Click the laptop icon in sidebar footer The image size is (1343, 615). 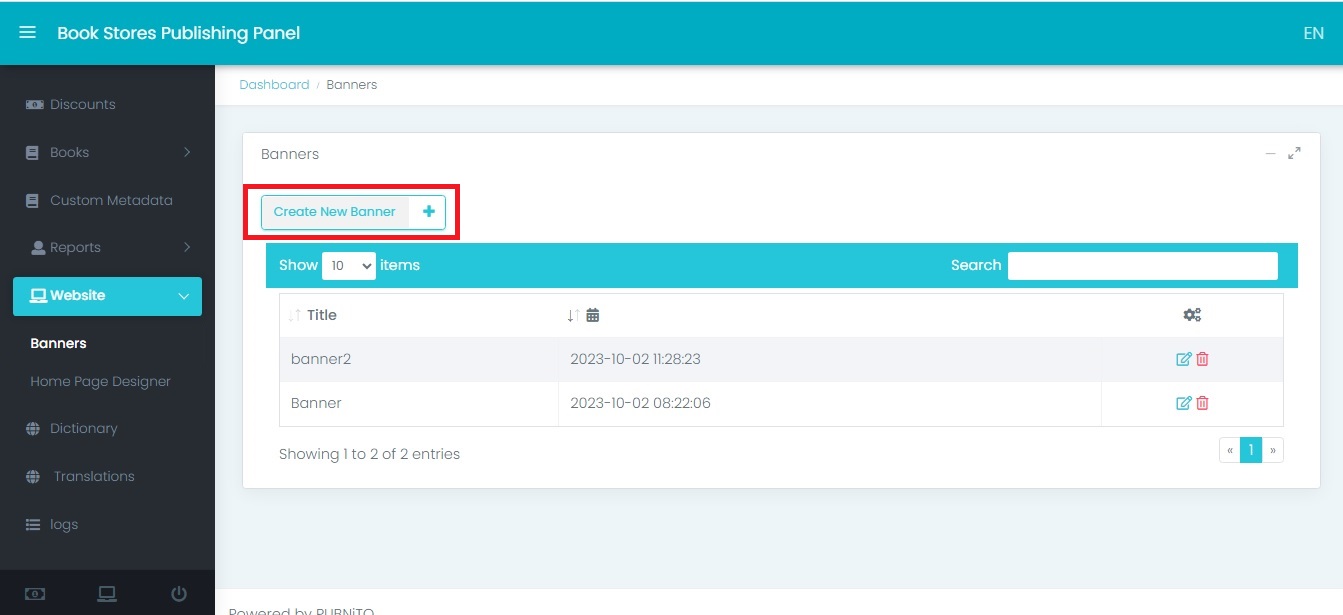(x=107, y=594)
